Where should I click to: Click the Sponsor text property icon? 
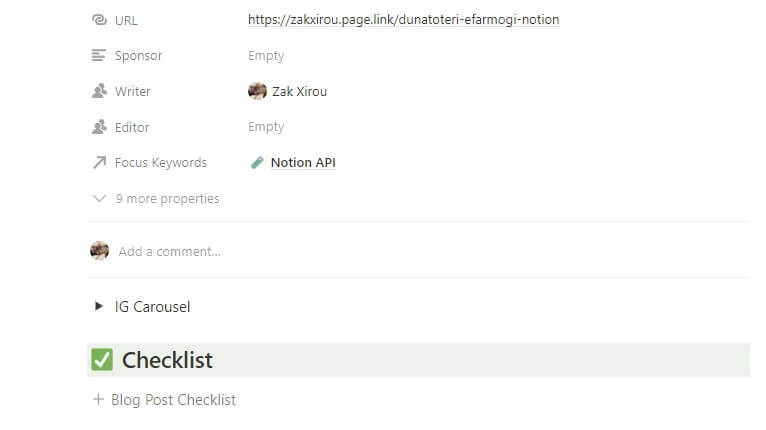point(99,56)
